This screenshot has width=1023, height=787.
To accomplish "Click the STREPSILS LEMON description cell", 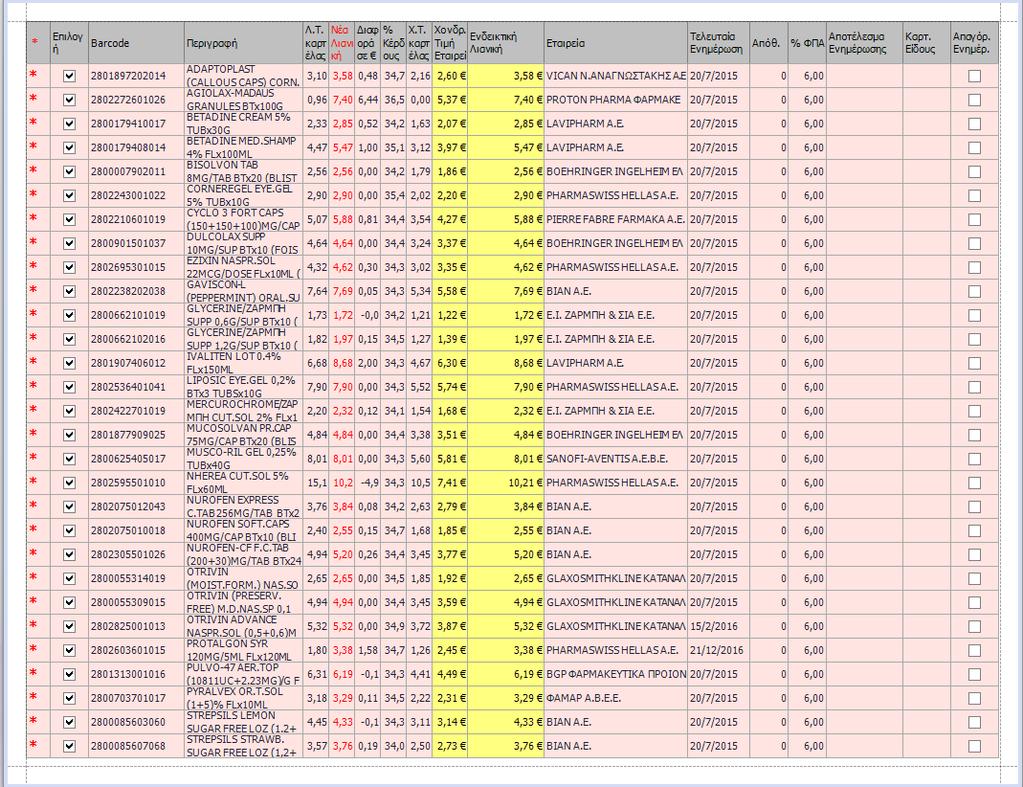I will pyautogui.click(x=243, y=722).
